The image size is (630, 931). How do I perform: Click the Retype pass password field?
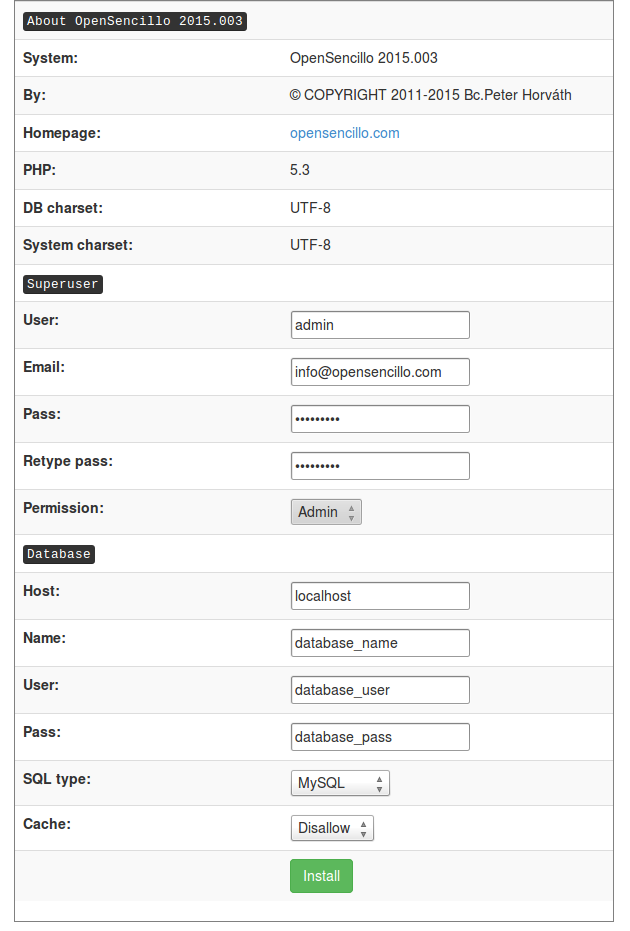380,466
